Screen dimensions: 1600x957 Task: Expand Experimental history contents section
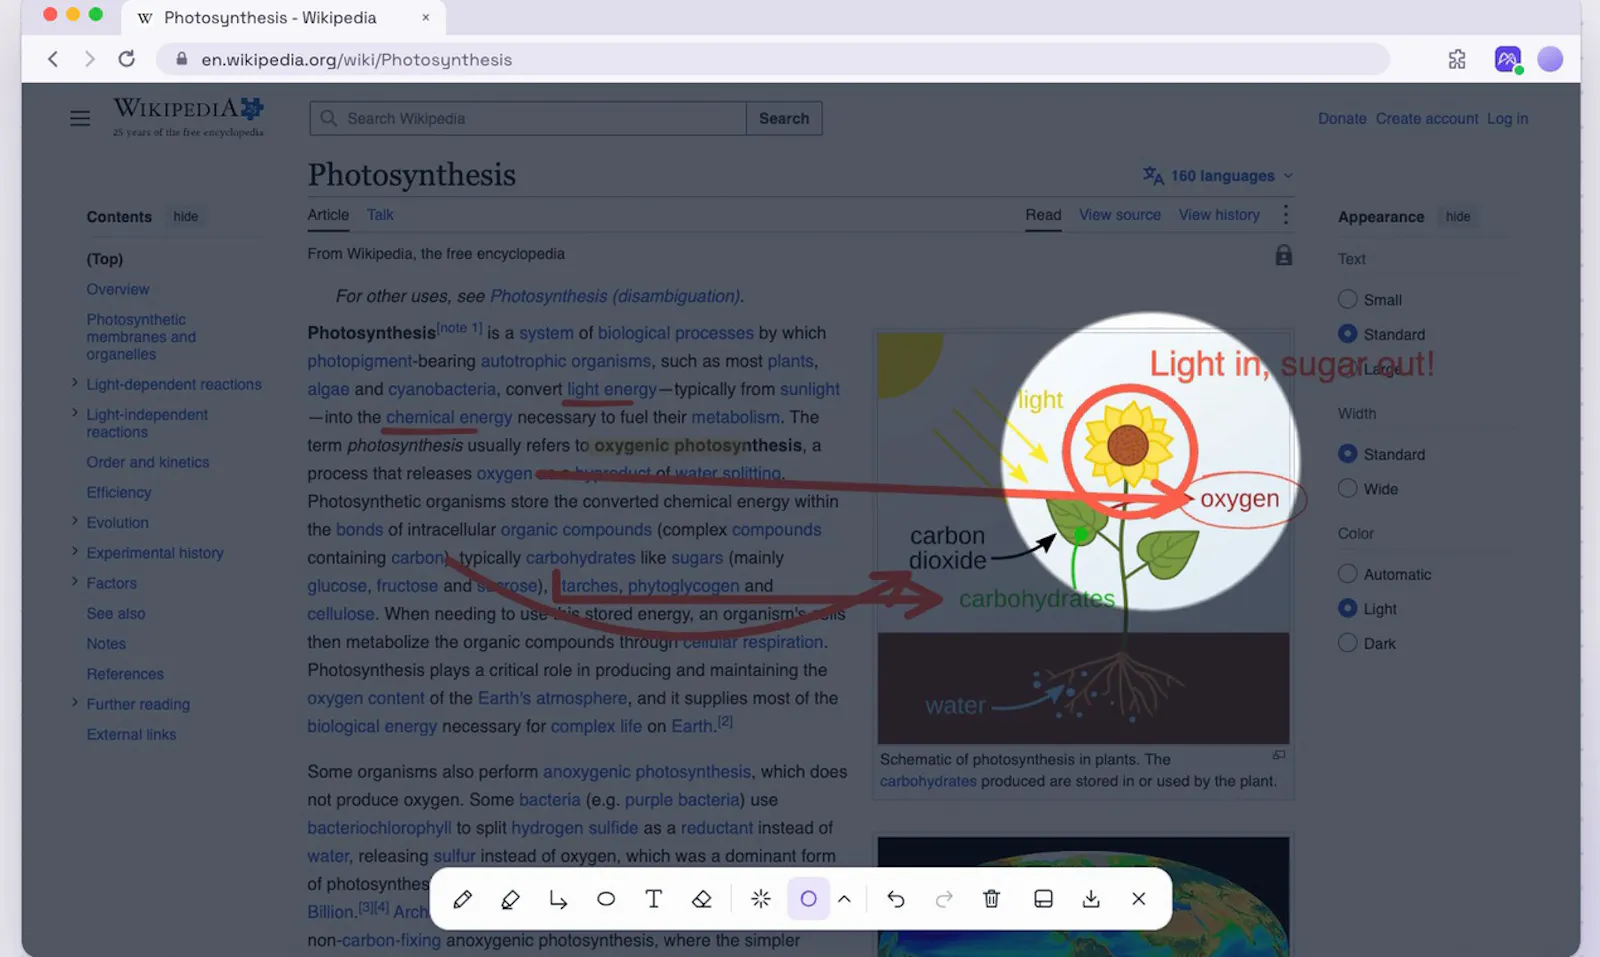75,551
